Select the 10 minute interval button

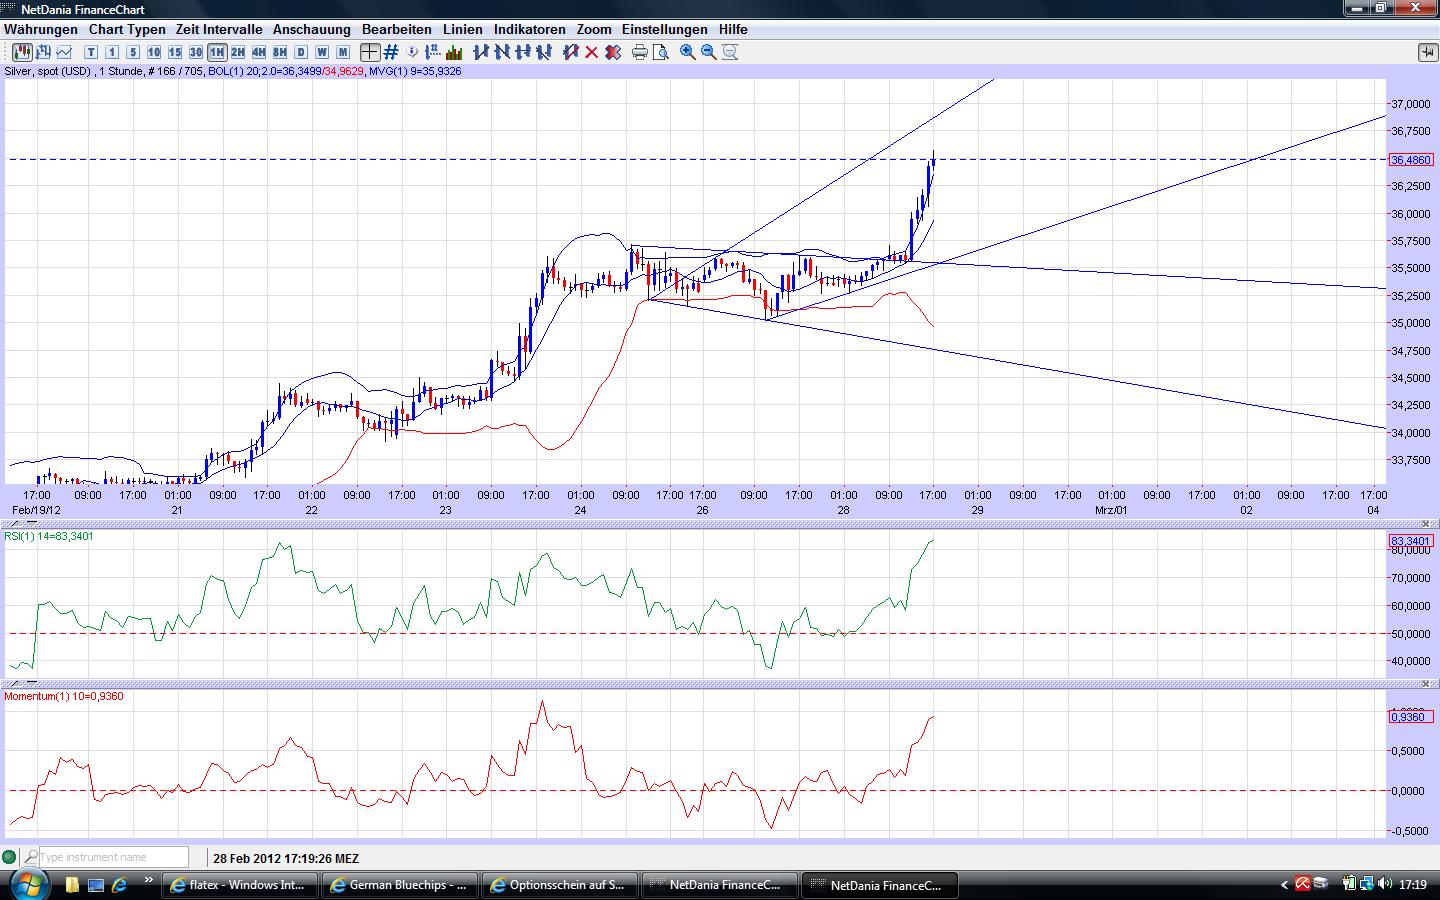pos(154,52)
